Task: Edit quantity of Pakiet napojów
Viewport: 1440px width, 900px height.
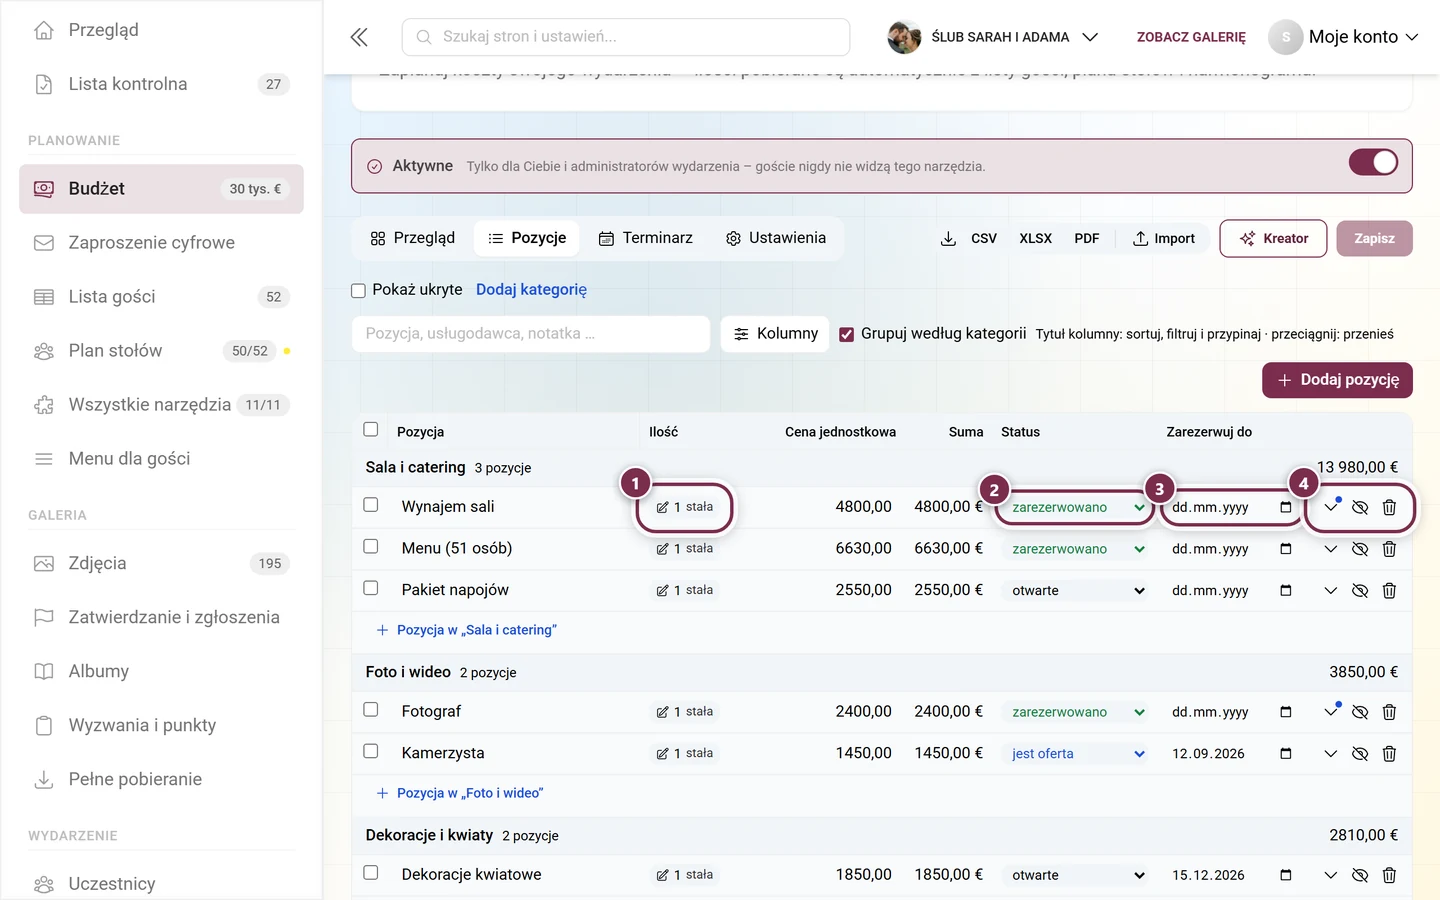Action: [684, 590]
